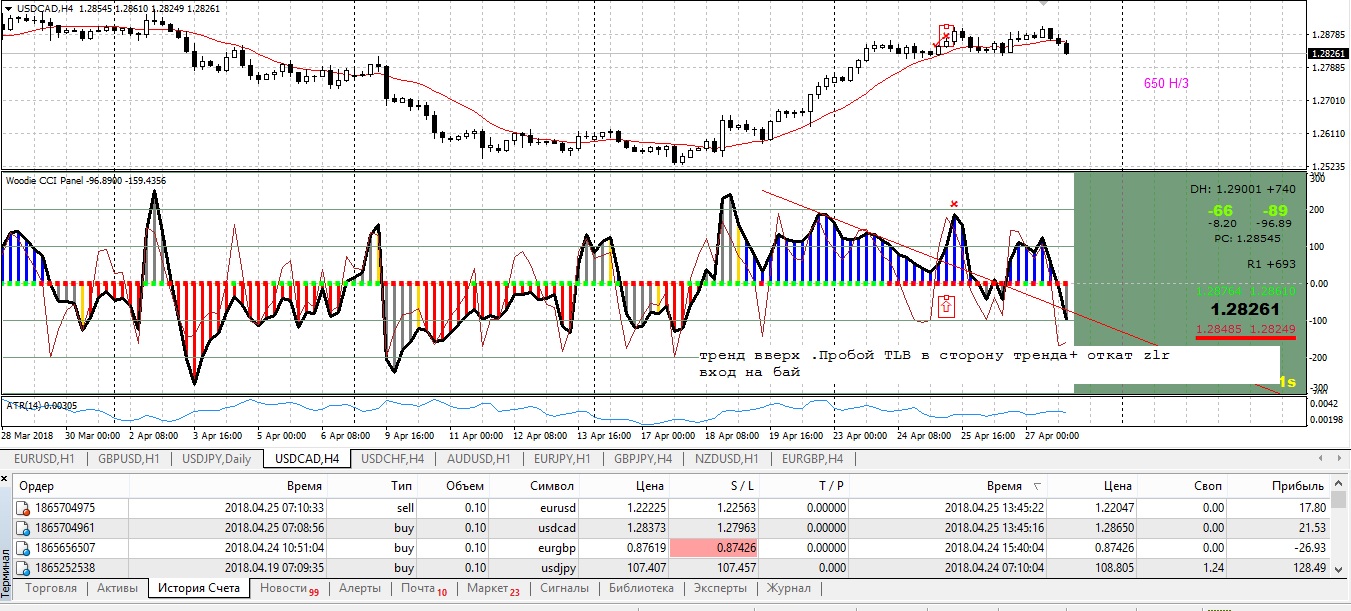Sort history by Прибыль column header
The image size is (1351, 611).
pyautogui.click(x=1297, y=485)
